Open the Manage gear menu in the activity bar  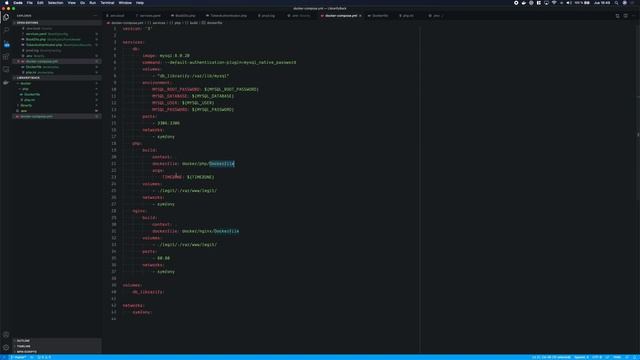click(x=6, y=347)
